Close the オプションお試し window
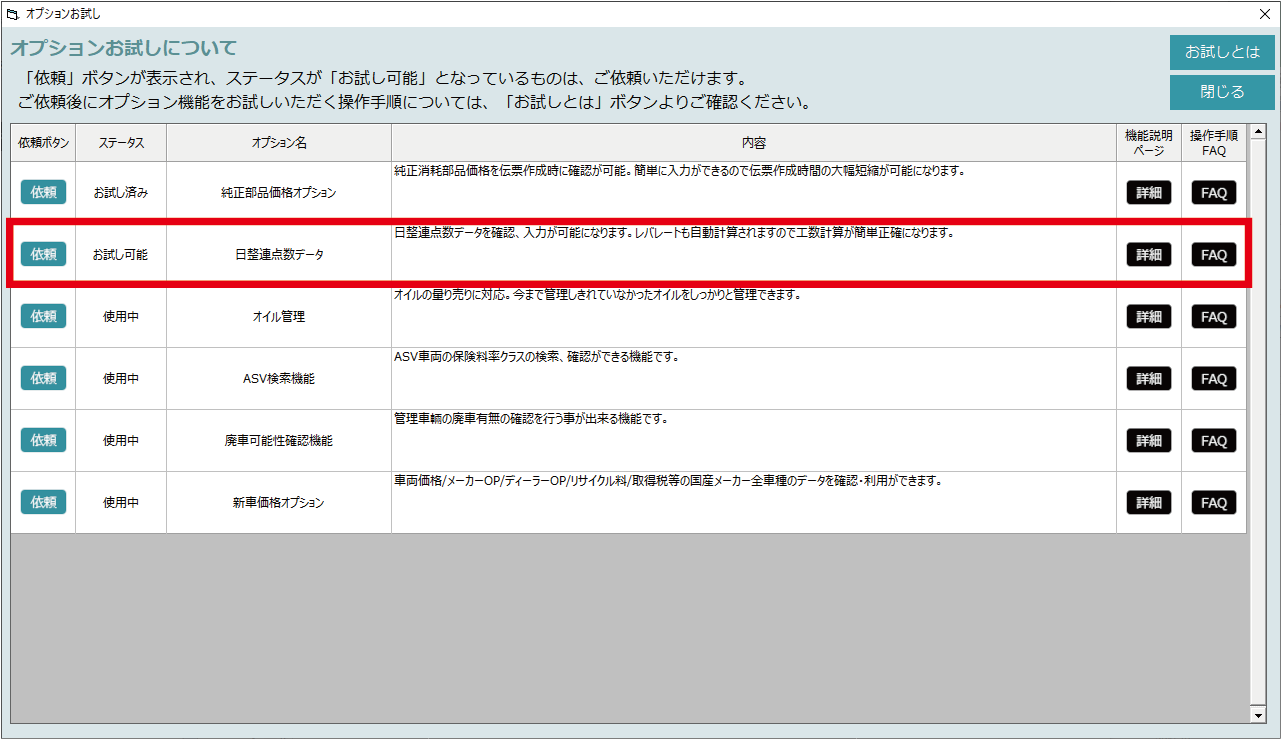 click(x=1264, y=14)
